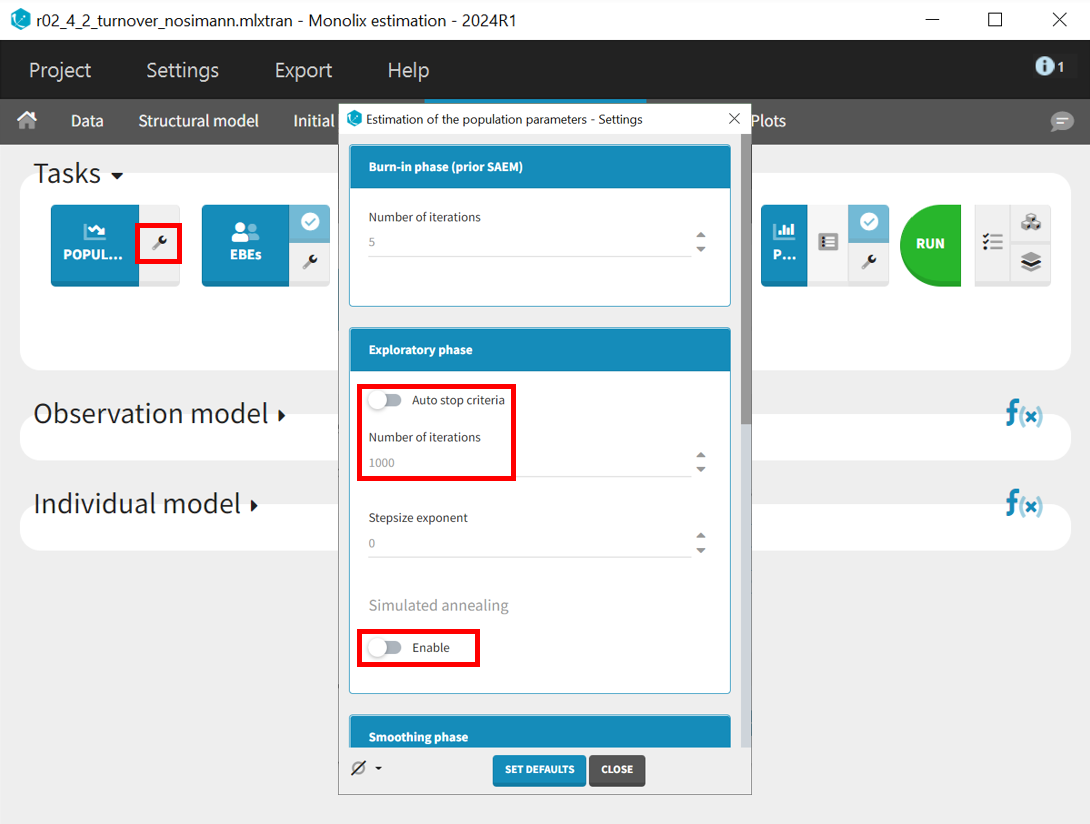The width and height of the screenshot is (1090, 824).
Task: Click the exploratory Number of iterations field
Action: [528, 463]
